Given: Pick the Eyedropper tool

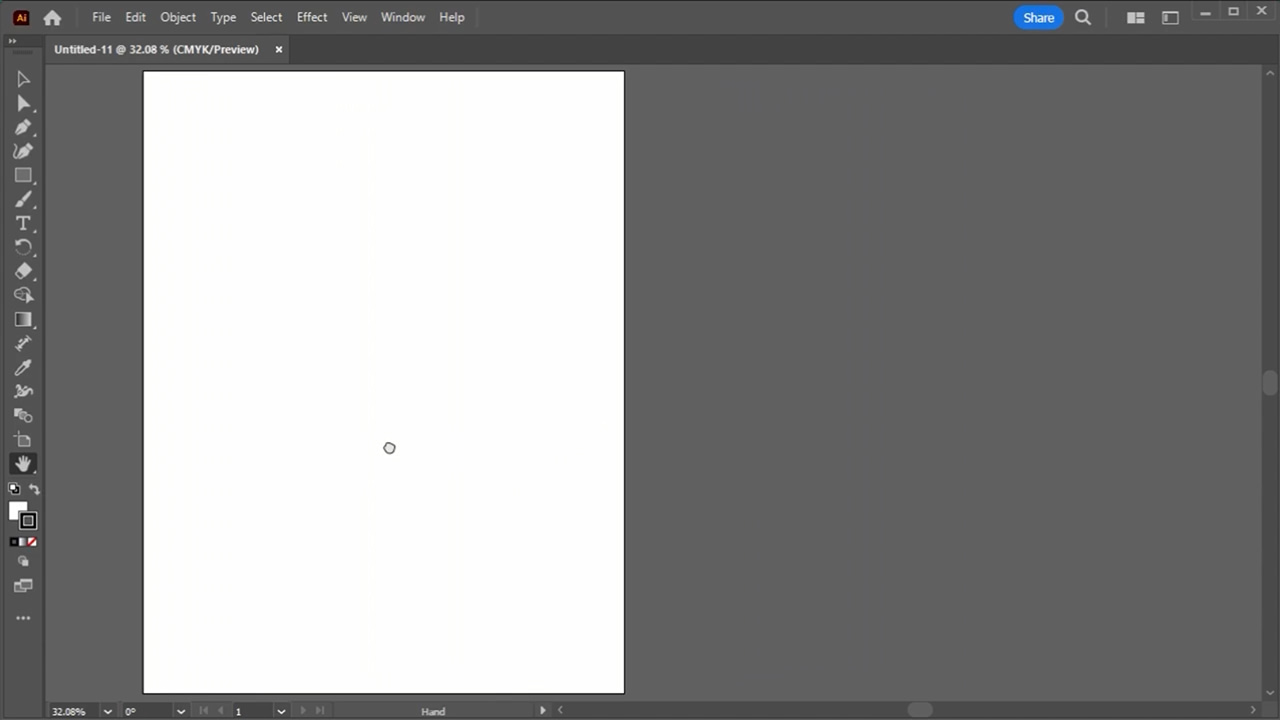Looking at the screenshot, I should 23,367.
